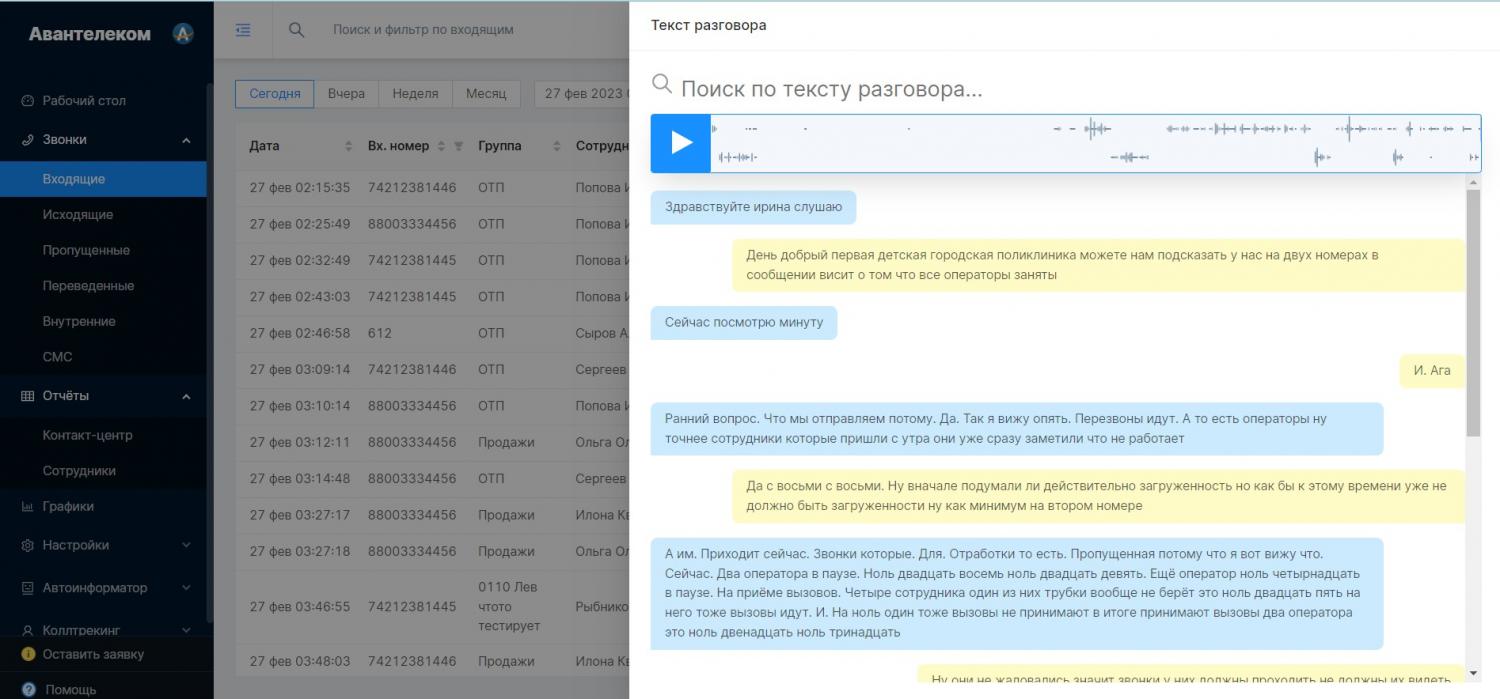Image resolution: width=1500 pixels, height=699 pixels.
Task: Collapse the Отчёты menu section
Action: (x=186, y=397)
